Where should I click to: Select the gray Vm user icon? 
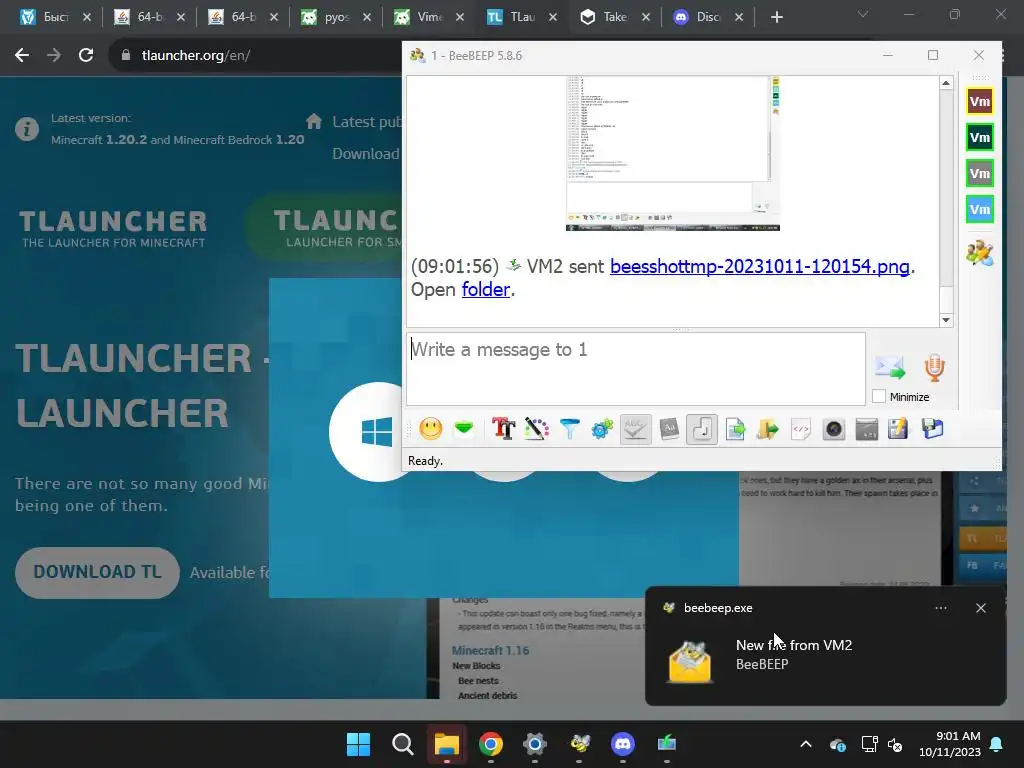(x=980, y=173)
